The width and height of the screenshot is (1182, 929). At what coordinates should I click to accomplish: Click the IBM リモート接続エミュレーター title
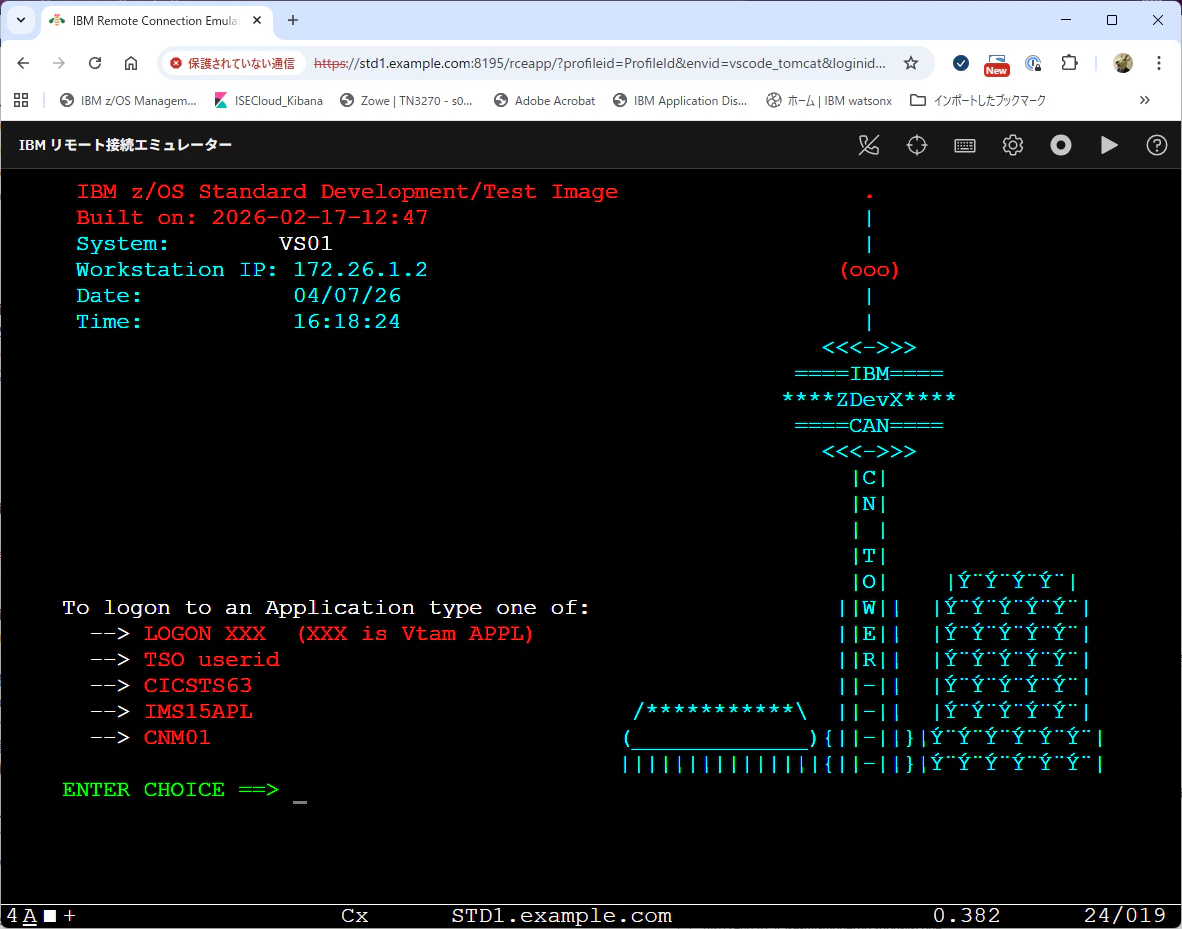125,145
